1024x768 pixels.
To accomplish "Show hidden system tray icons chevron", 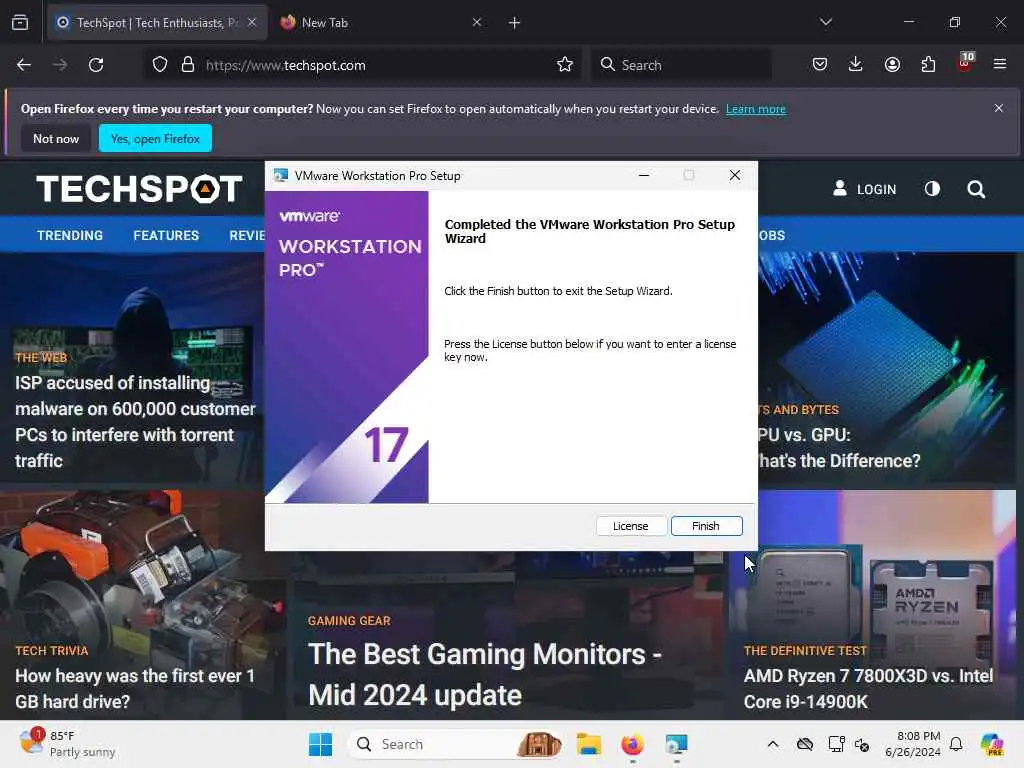I will click(x=773, y=744).
